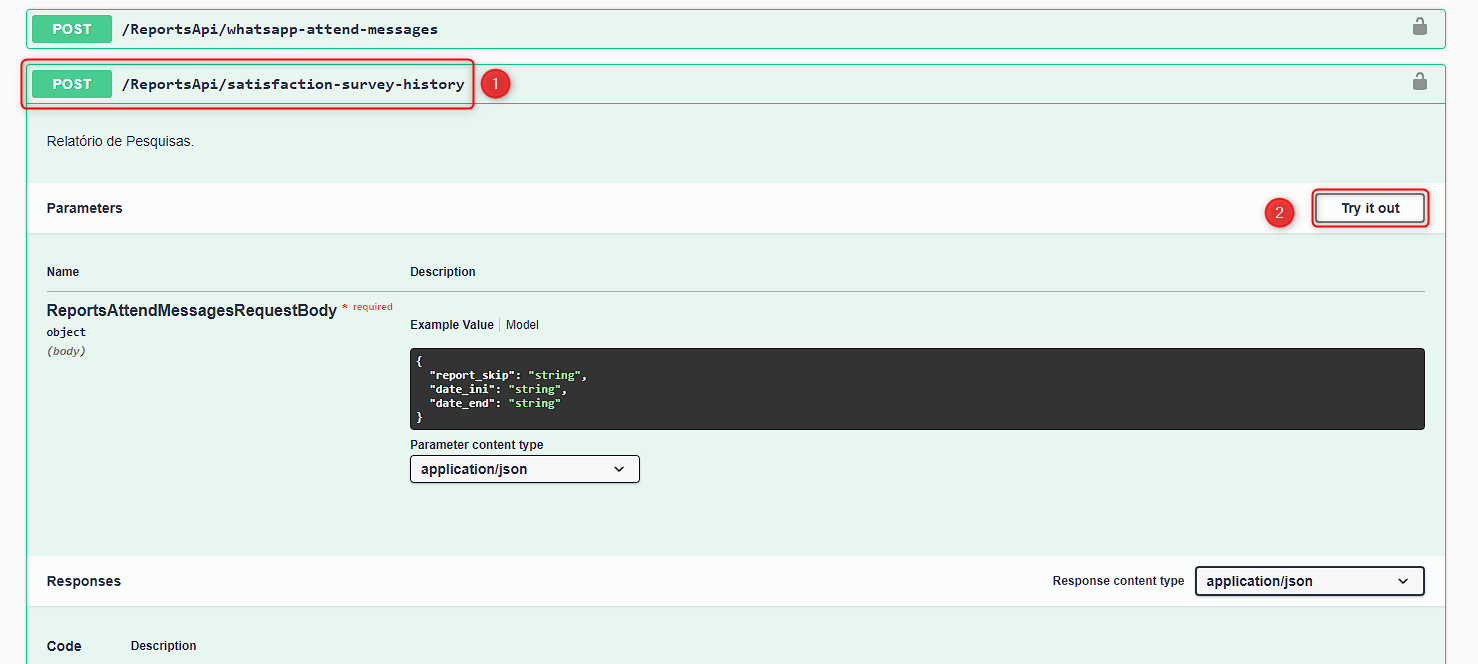Click the POST badge of whatsapp-attend-messages
The width and height of the screenshot is (1478, 664).
[x=72, y=29]
